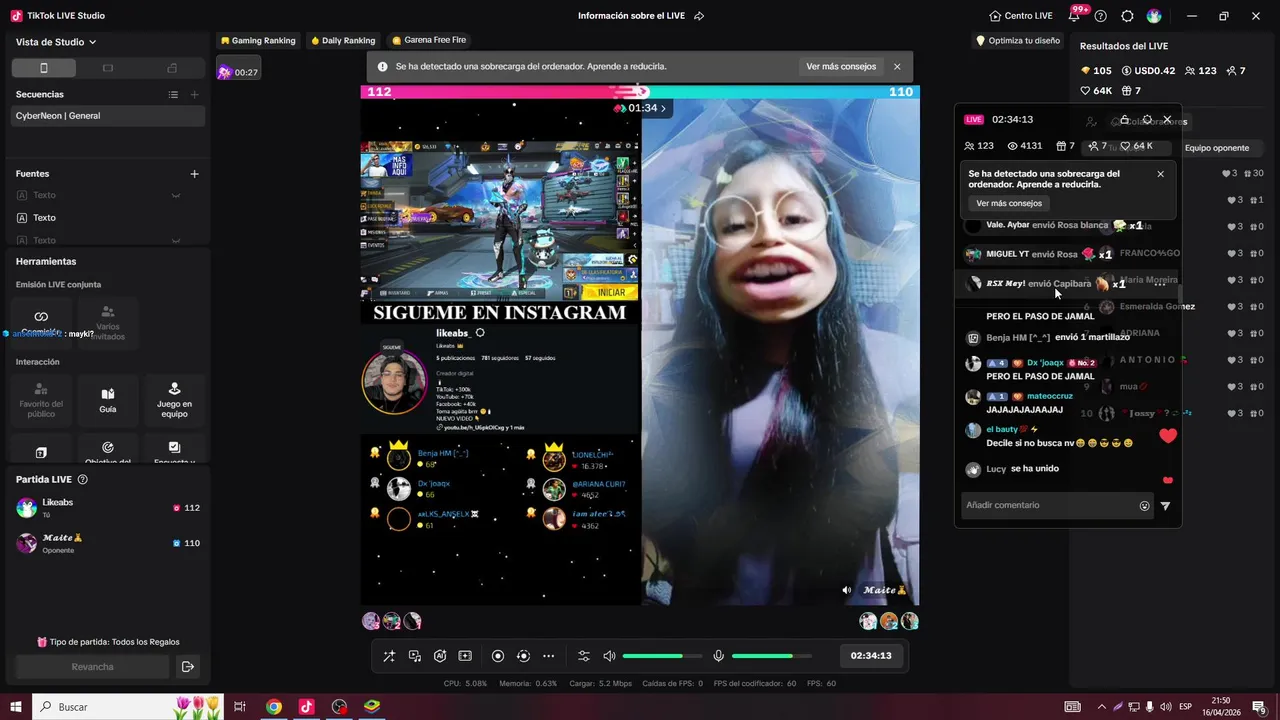
Task: Switch to Equipo oponente tab
Action: [1216, 148]
